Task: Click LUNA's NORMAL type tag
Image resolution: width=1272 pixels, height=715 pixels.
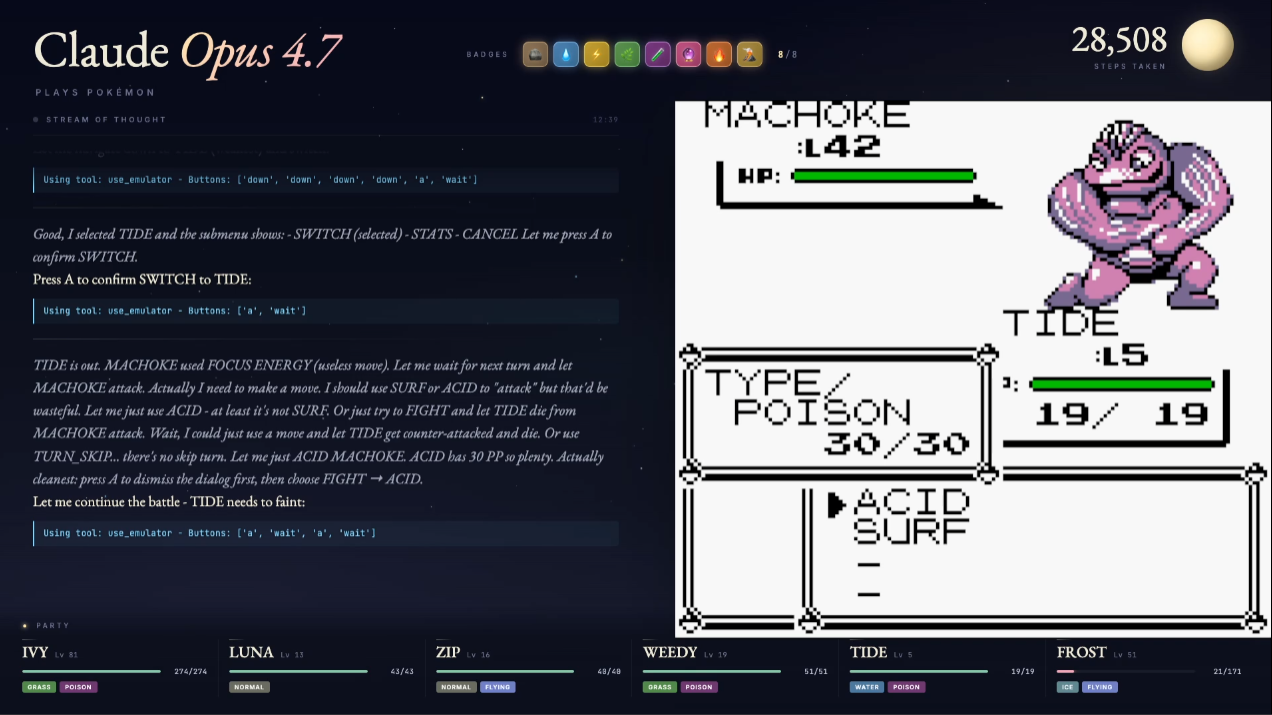Action: coord(249,687)
